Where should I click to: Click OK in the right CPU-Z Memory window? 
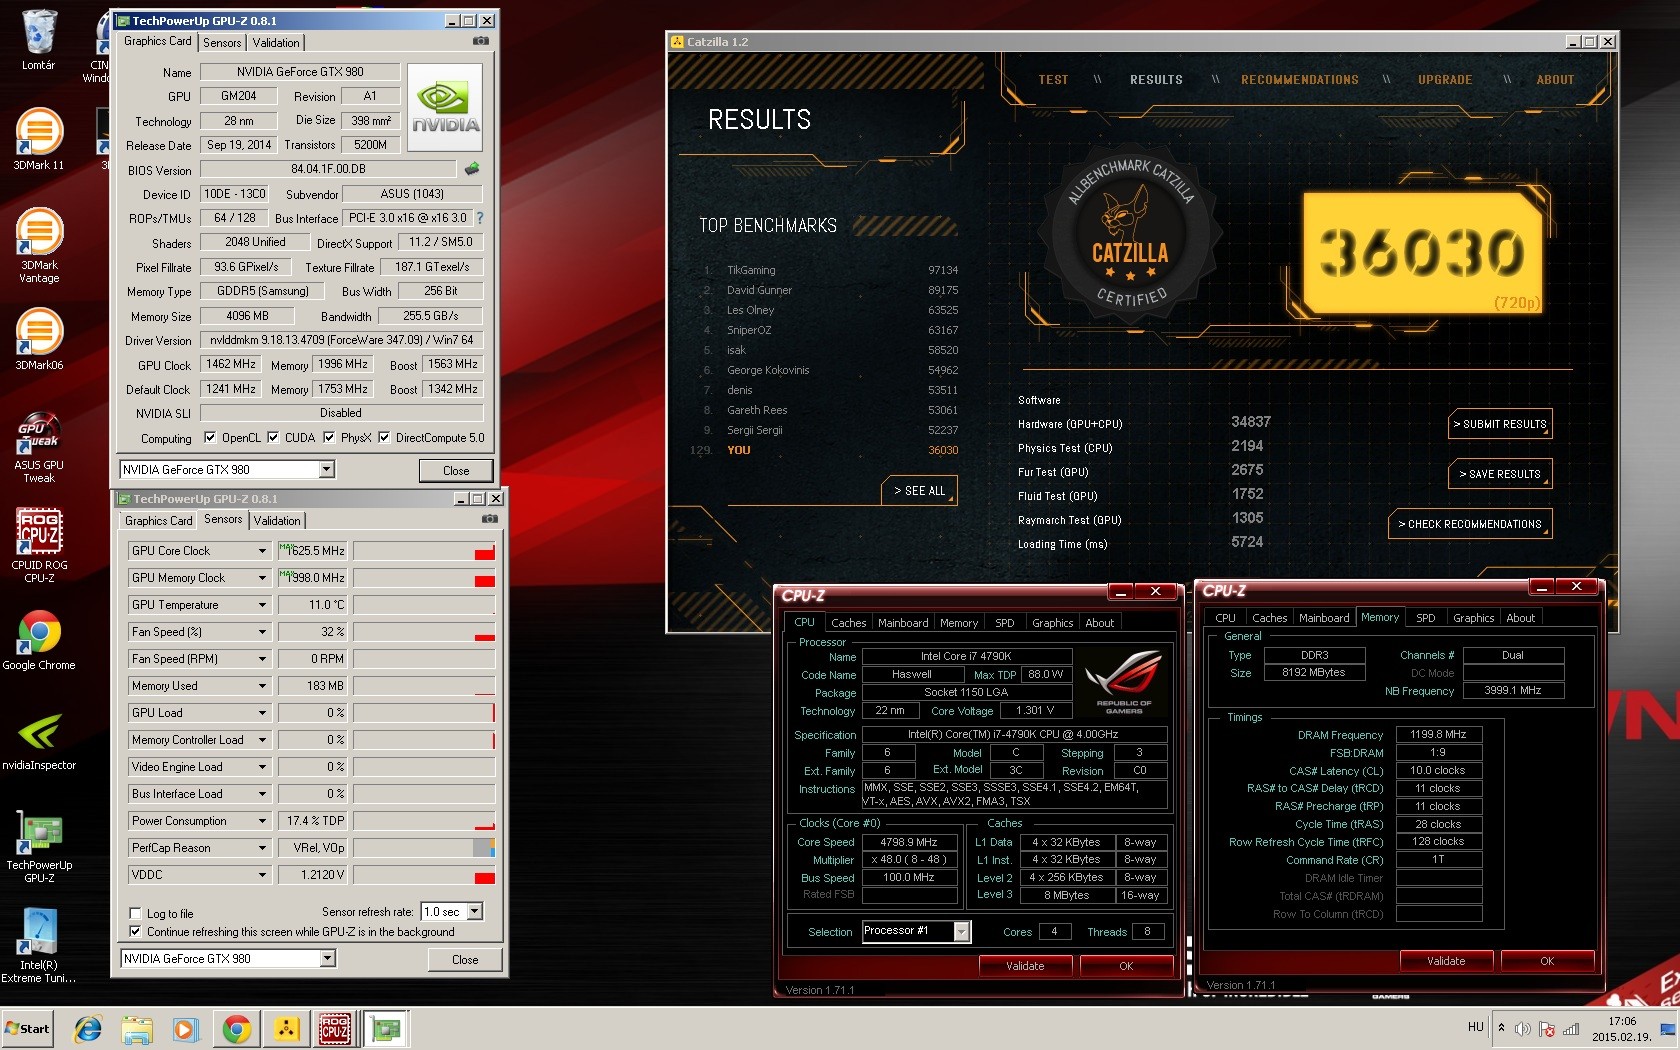[1547, 961]
